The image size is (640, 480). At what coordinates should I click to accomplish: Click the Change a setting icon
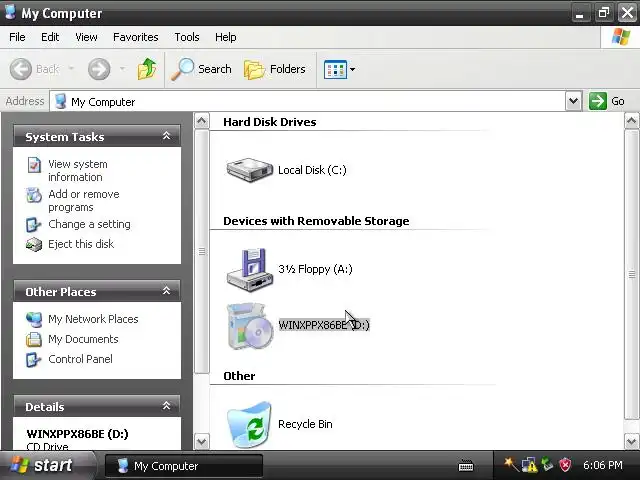click(33, 225)
